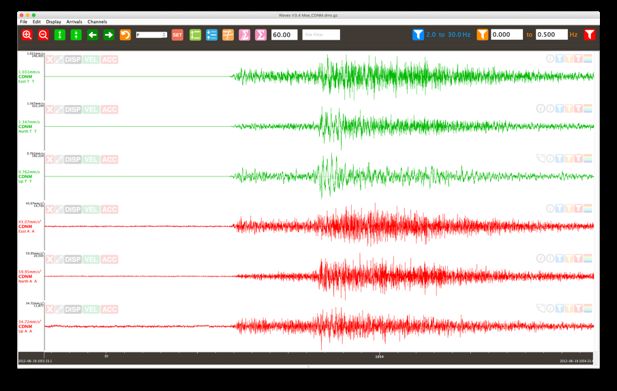Open the Display menu
The image size is (617, 391).
tap(54, 22)
